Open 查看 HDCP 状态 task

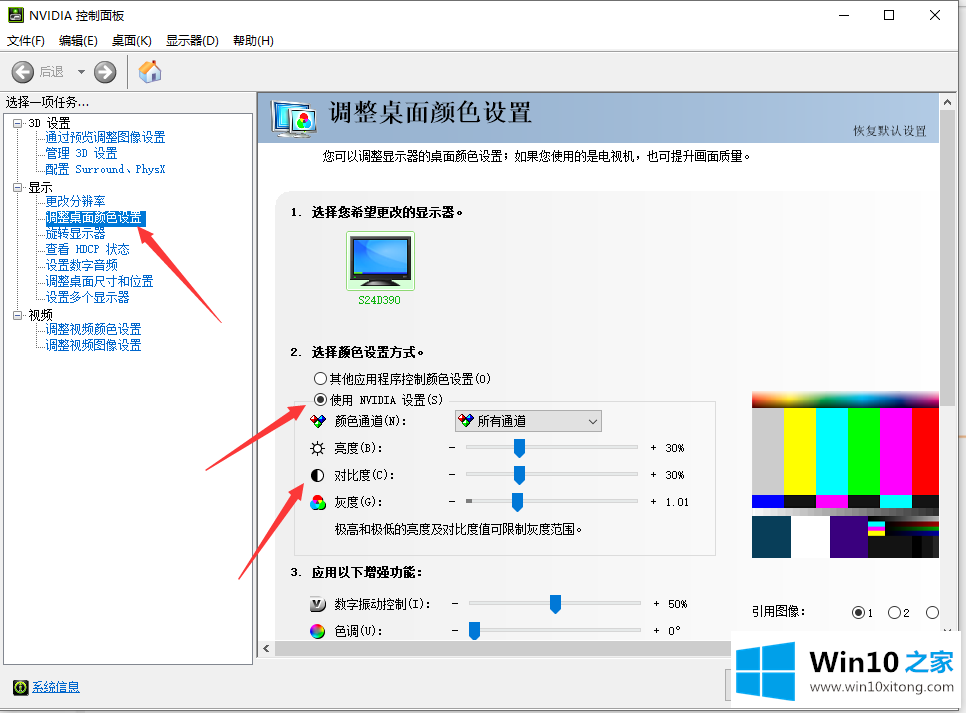point(87,249)
